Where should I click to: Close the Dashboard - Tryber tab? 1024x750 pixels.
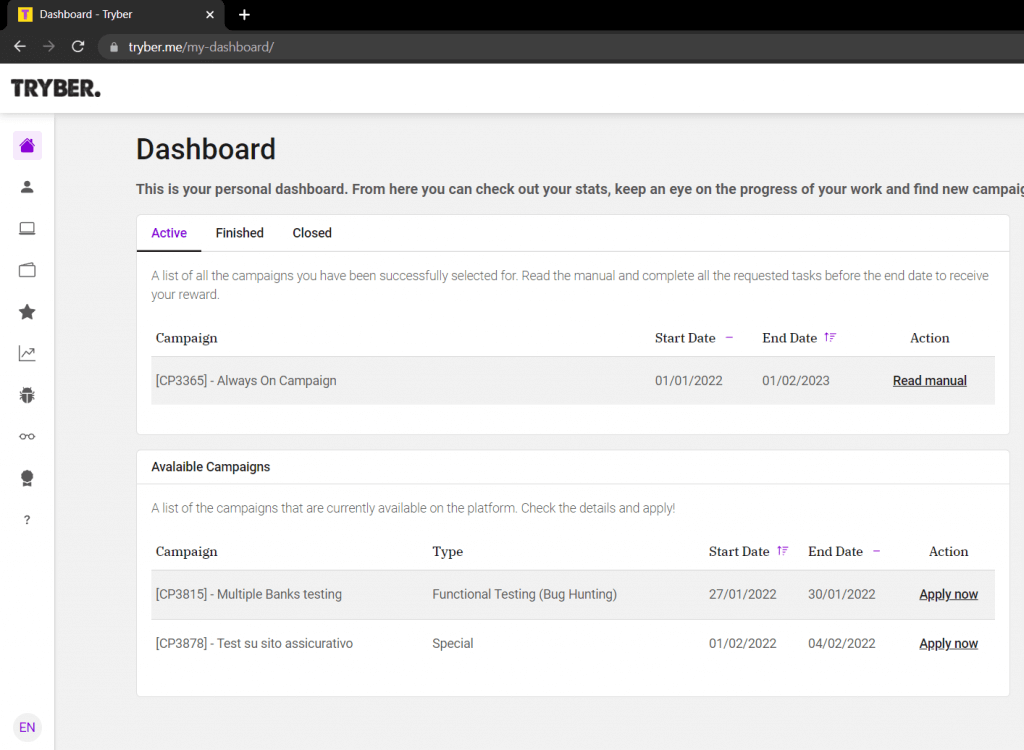[210, 14]
